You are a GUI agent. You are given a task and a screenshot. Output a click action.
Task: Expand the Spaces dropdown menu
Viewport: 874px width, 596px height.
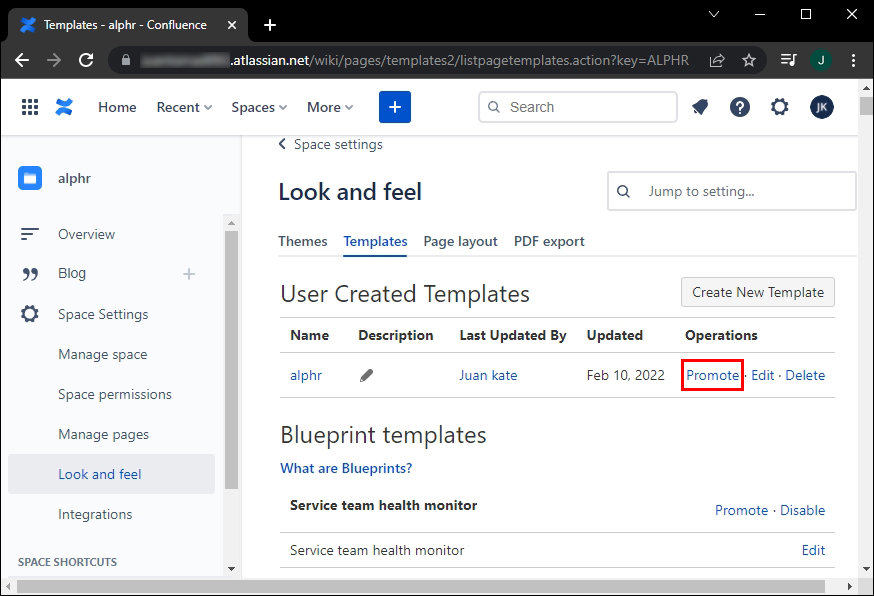click(259, 107)
